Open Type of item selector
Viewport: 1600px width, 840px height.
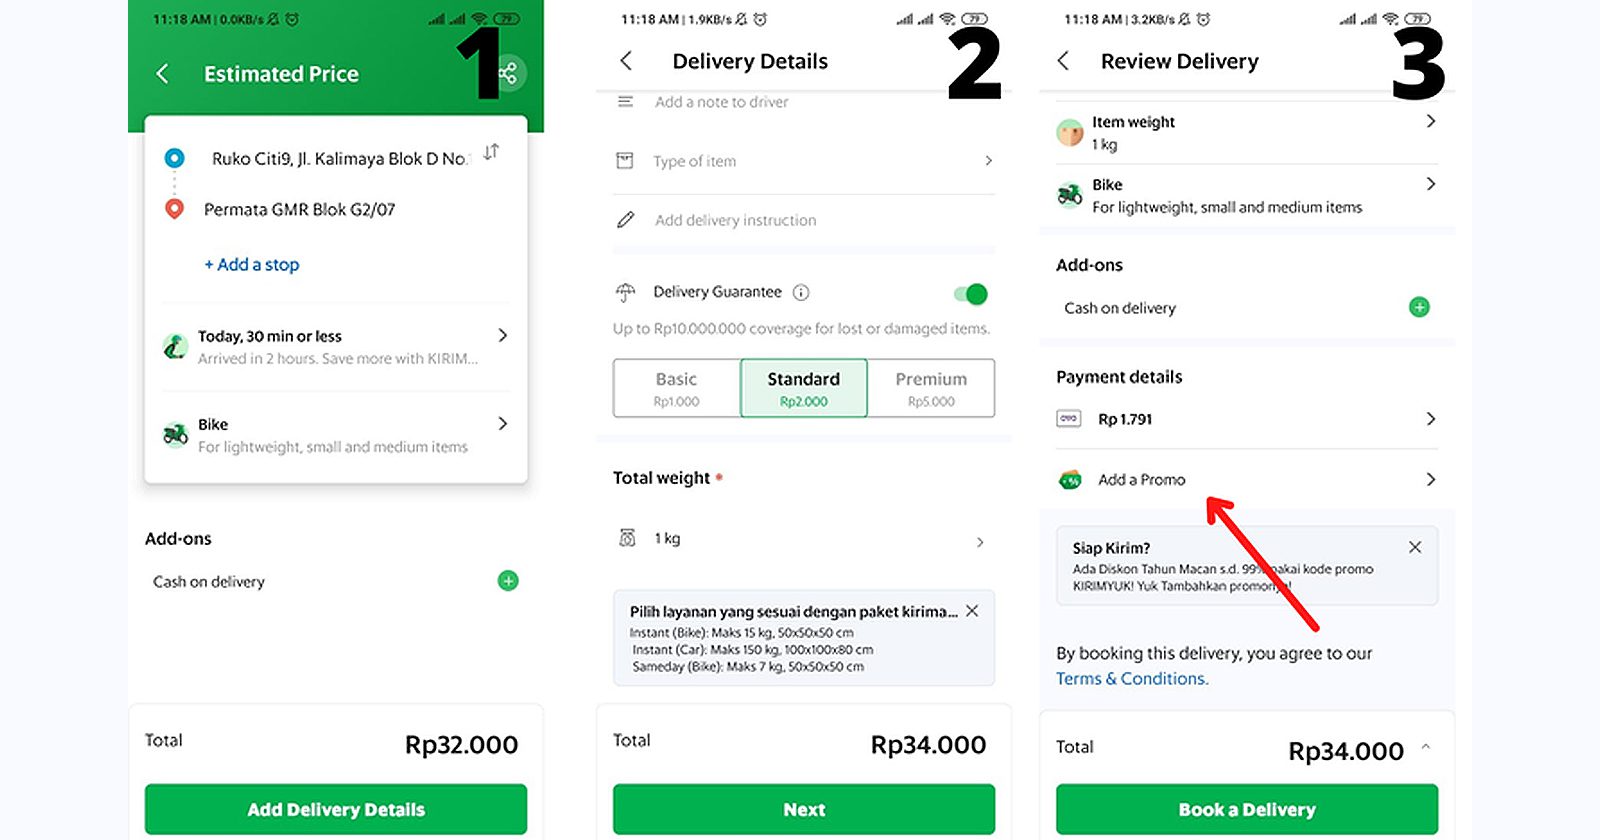(x=805, y=161)
